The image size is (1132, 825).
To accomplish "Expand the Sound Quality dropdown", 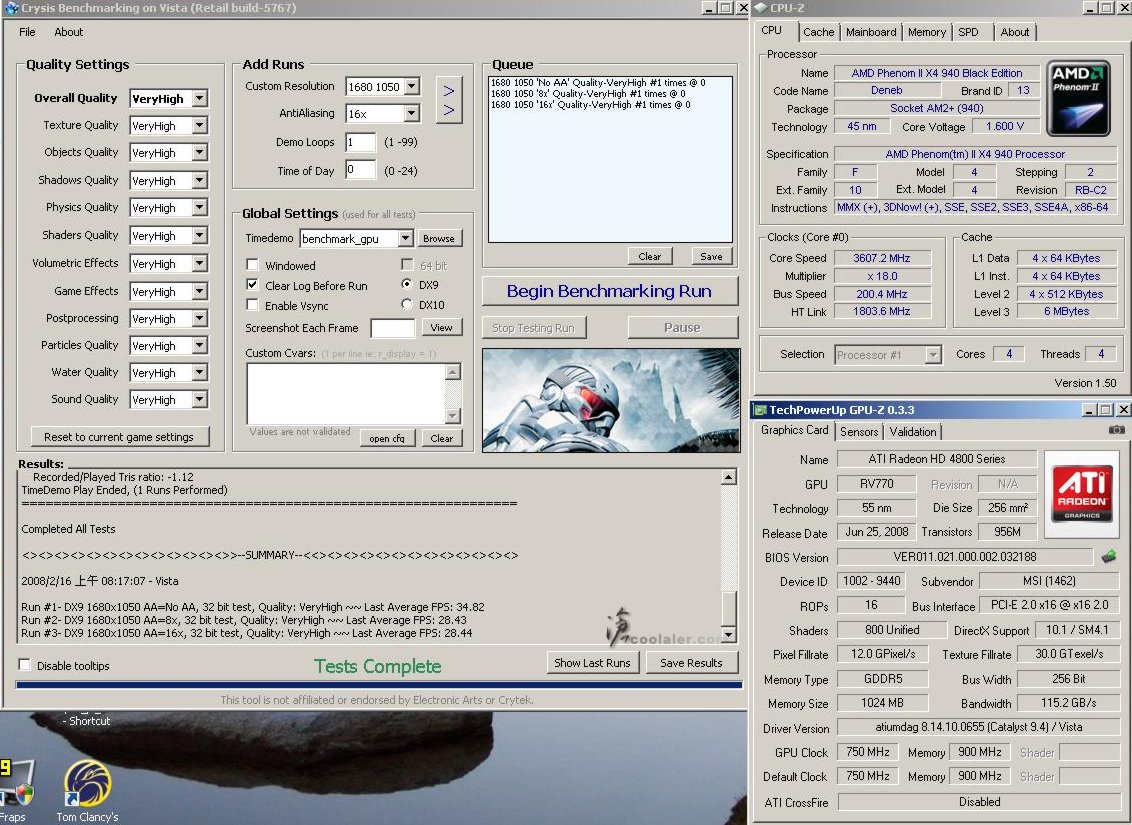I will [200, 399].
